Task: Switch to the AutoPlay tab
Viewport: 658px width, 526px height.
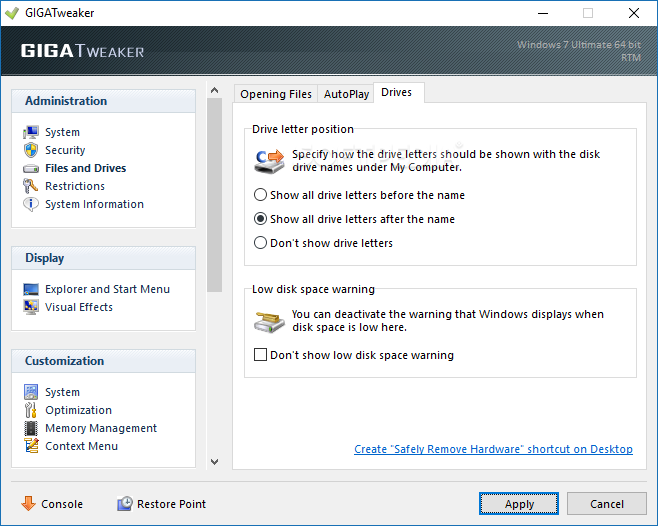Action: [x=346, y=94]
